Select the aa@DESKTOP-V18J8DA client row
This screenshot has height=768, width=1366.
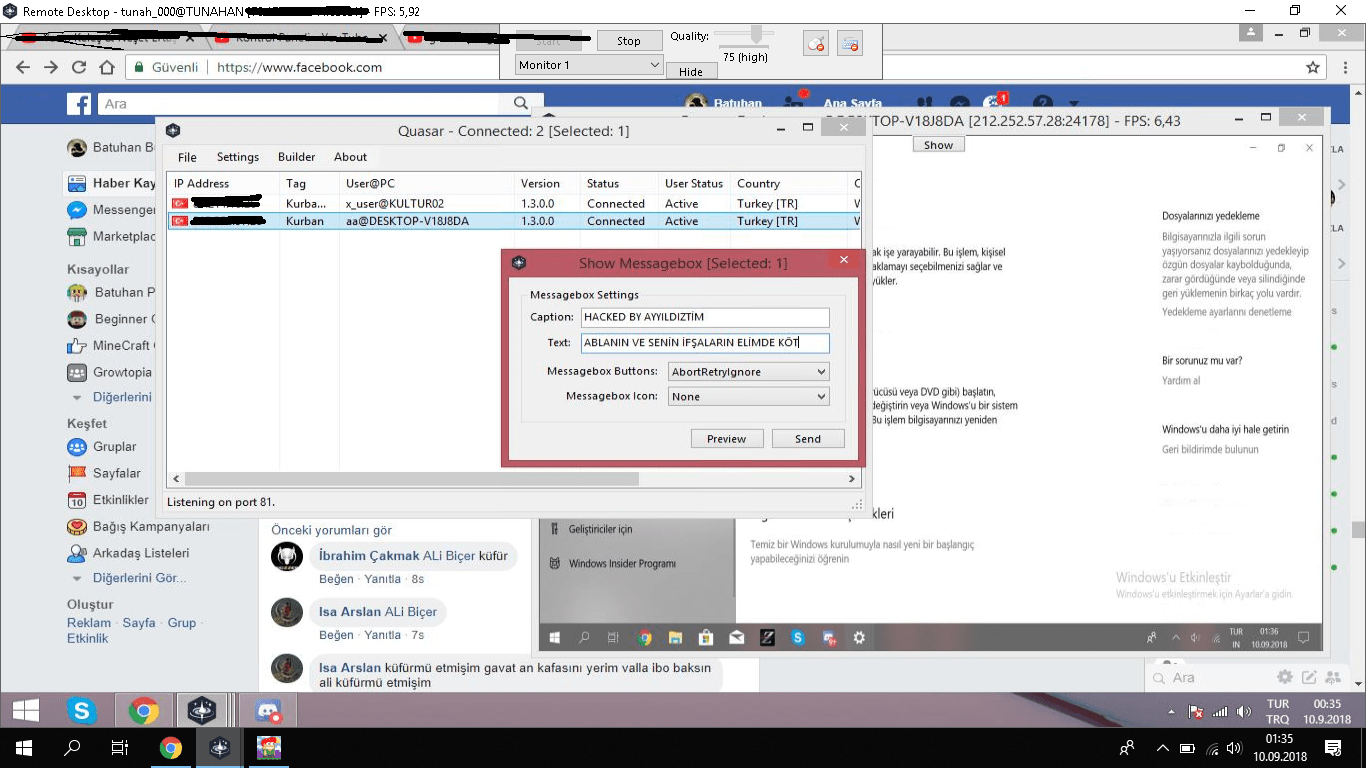tap(515, 221)
